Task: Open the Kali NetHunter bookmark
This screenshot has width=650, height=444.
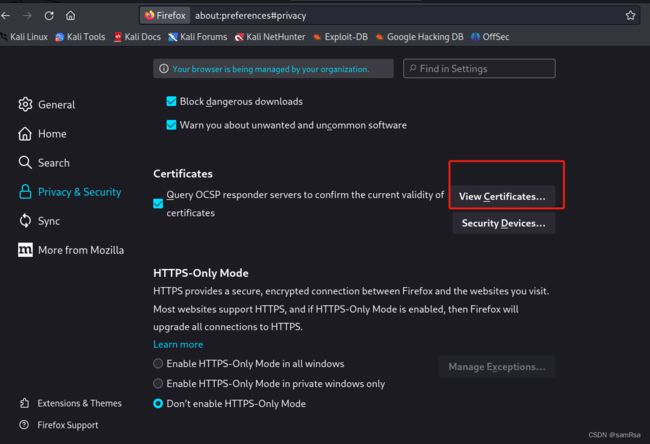Action: click(x=270, y=37)
